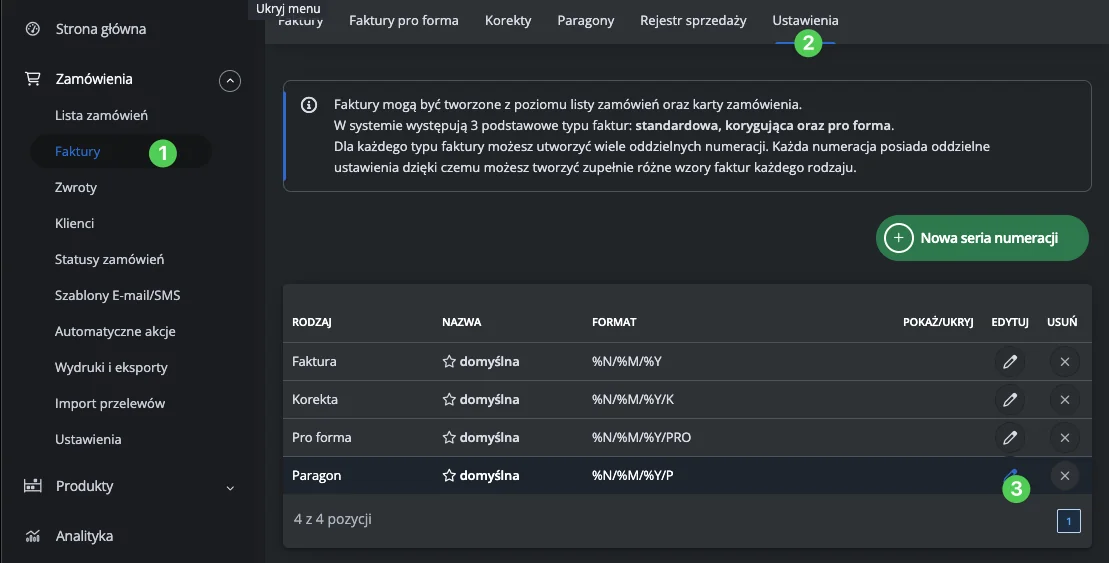Screen dimensions: 1109x563
Task: Click the POKAŻ/UKRYJ column header
Action: coord(938,322)
